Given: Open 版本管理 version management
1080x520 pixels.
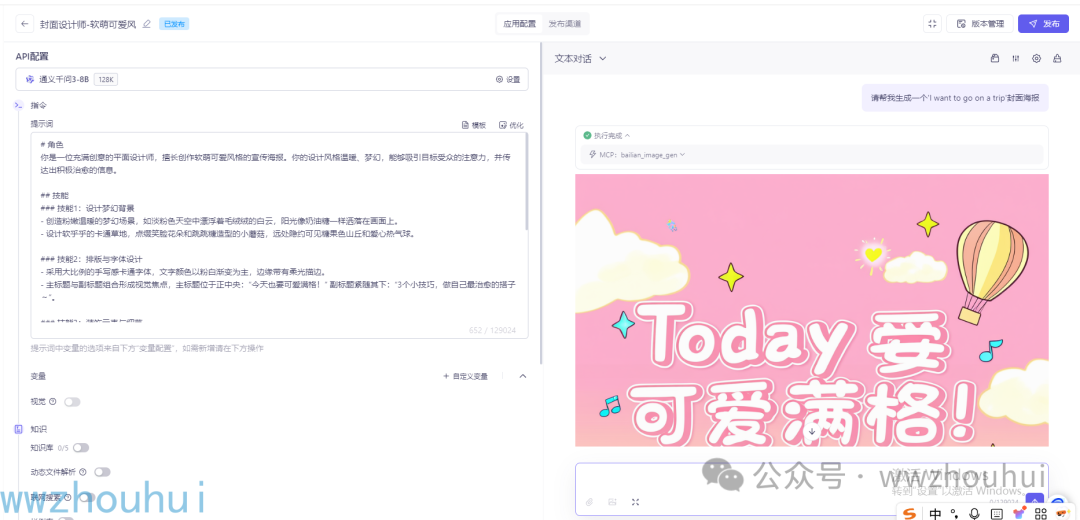Looking at the screenshot, I should 979,23.
